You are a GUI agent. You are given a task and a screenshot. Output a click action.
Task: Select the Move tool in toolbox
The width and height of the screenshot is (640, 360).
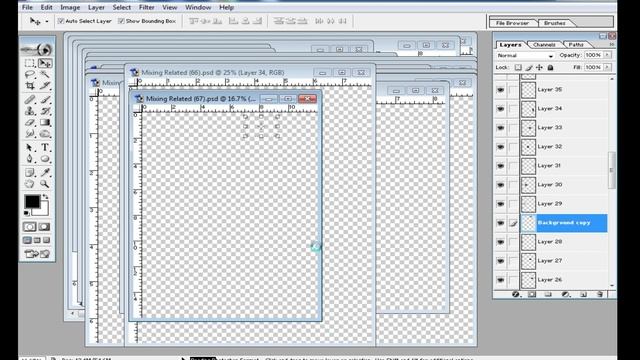tap(45, 64)
